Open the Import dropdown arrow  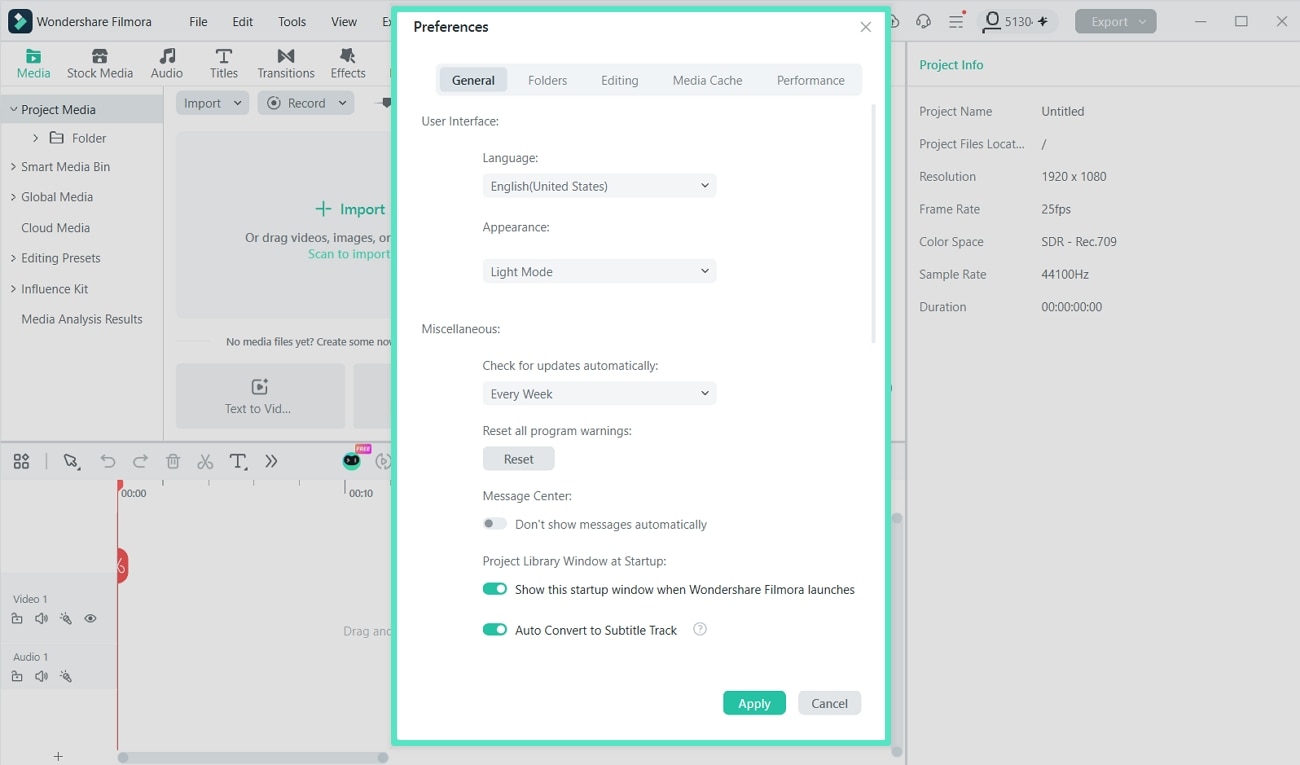[x=237, y=103]
